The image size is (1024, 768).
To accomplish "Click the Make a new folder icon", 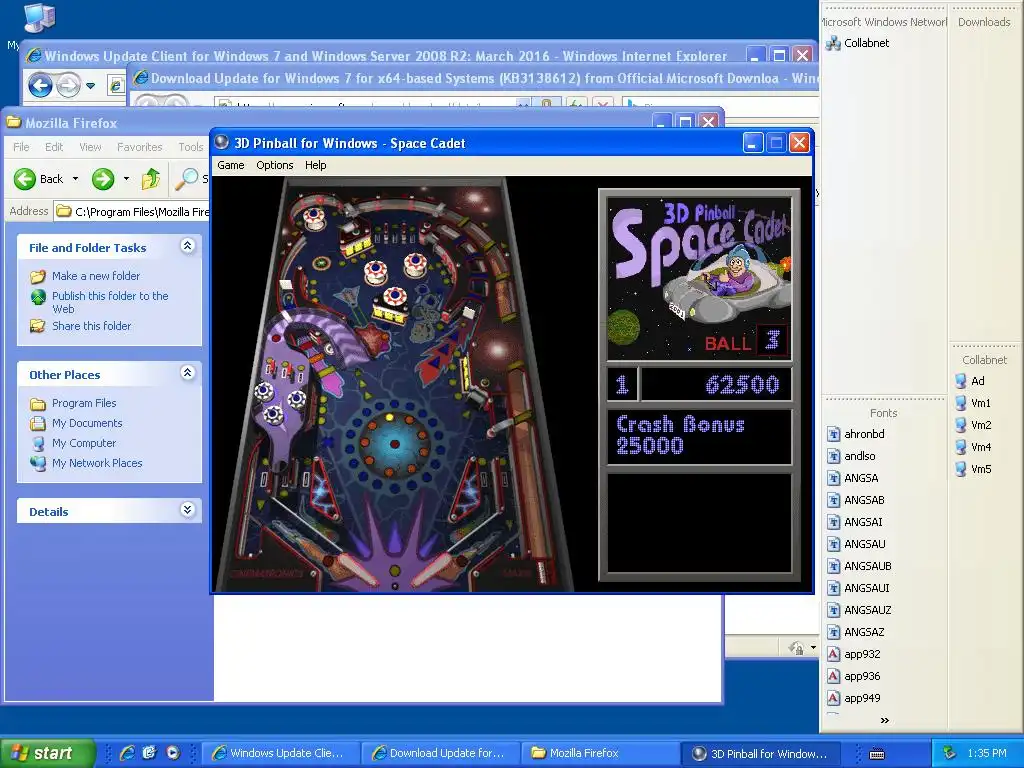I will point(38,276).
